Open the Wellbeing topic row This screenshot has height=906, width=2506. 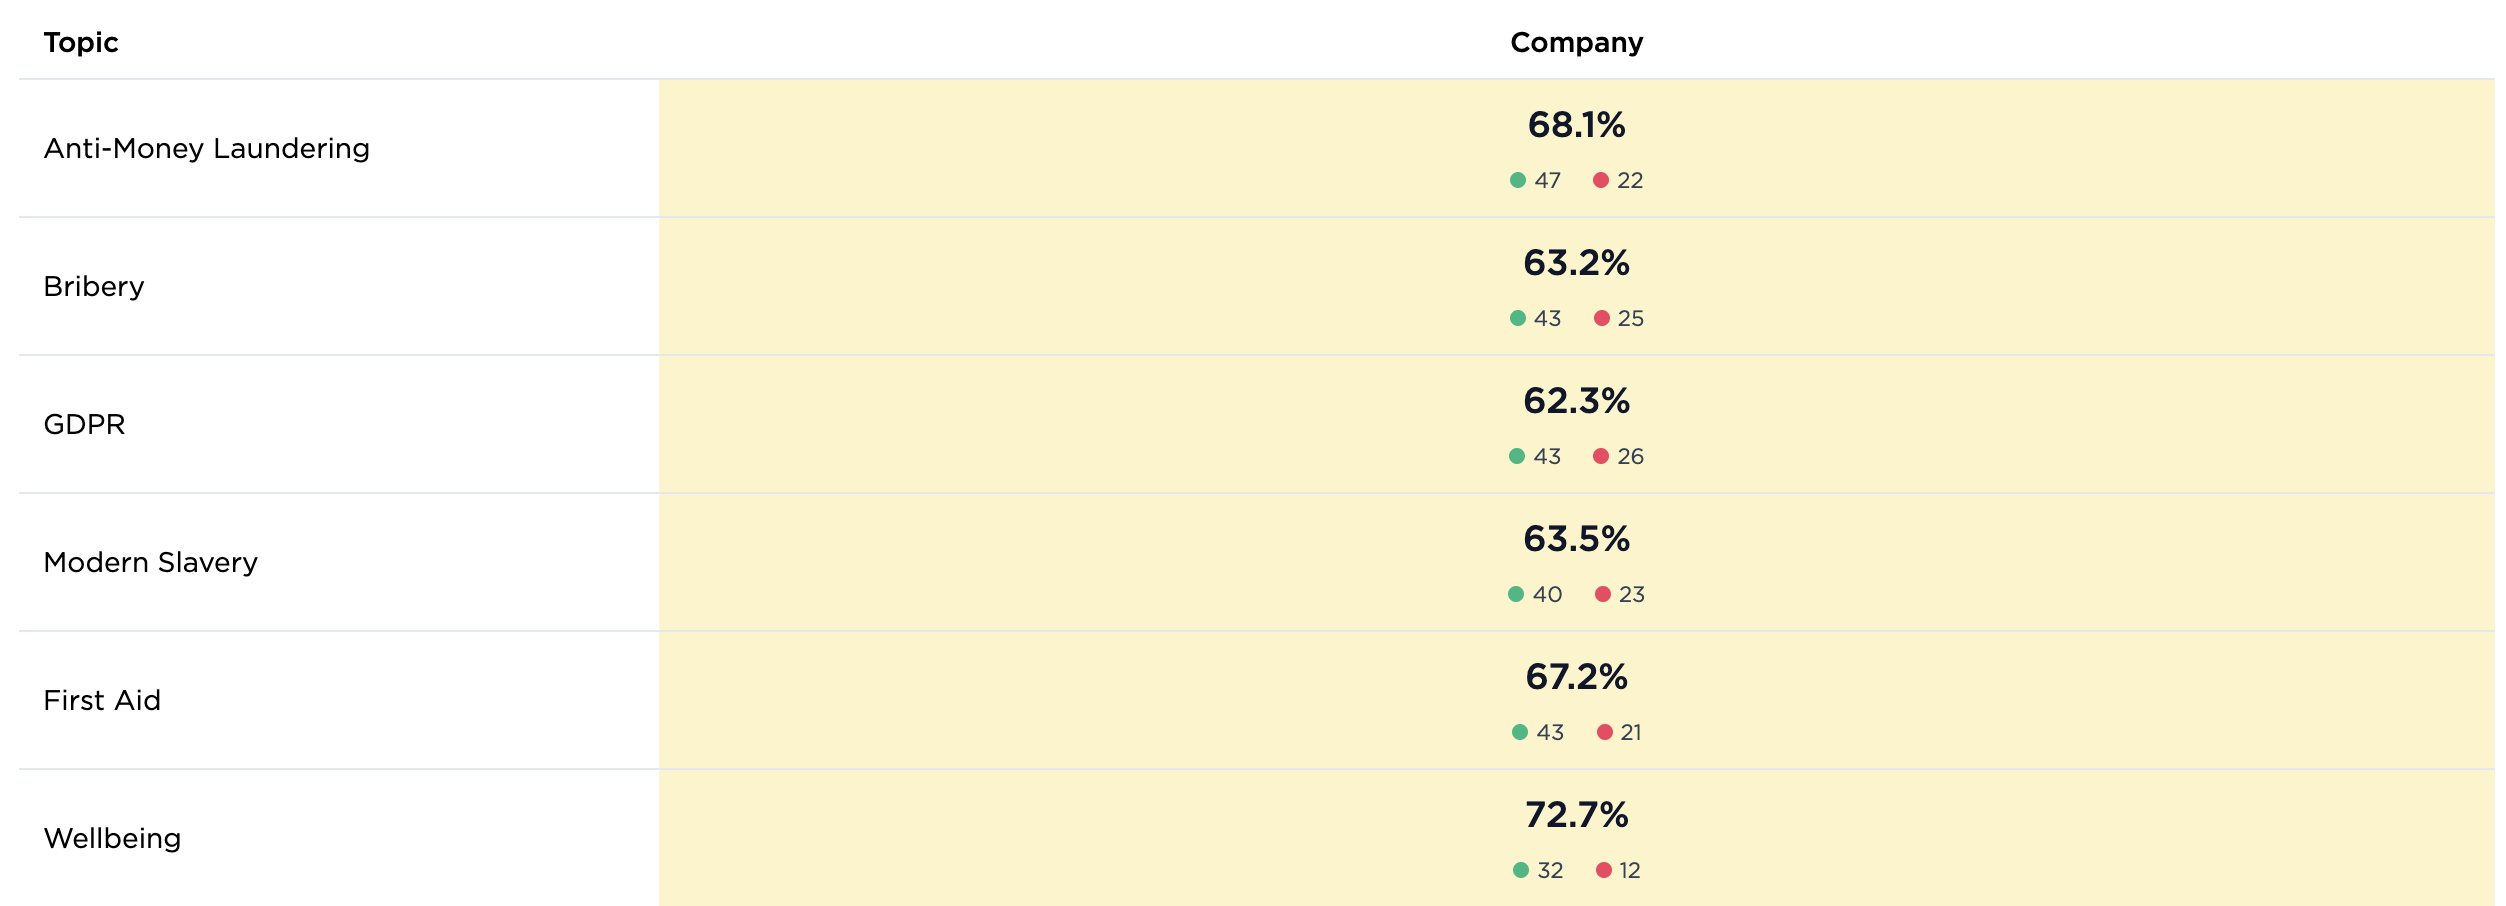point(112,838)
